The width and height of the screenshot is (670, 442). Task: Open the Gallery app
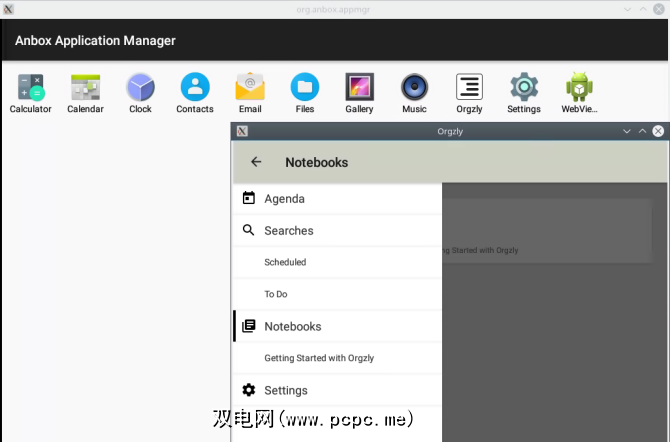(359, 88)
